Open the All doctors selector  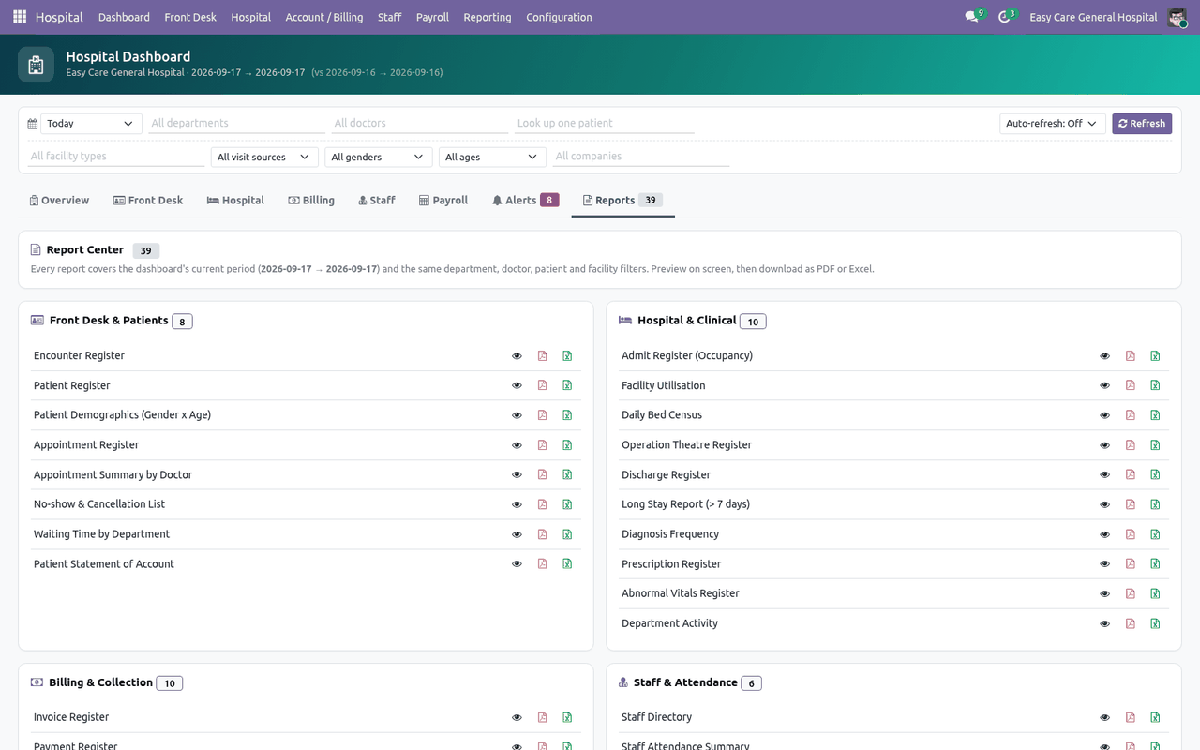420,124
